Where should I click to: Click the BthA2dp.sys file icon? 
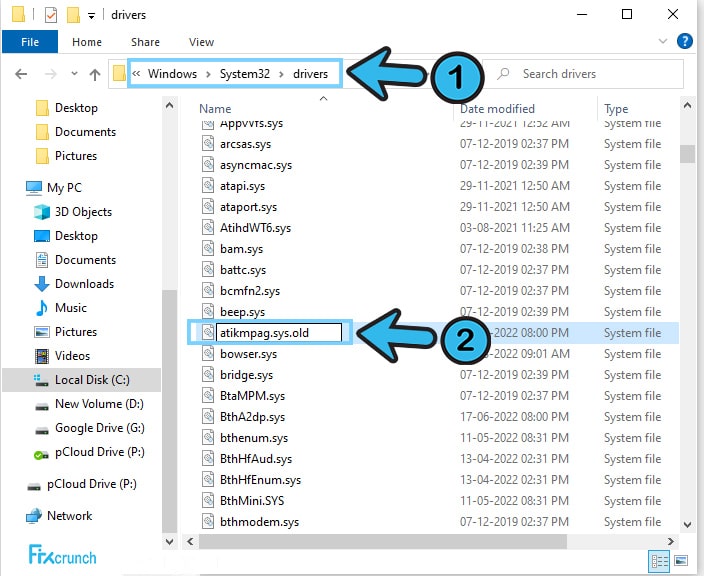point(207,417)
